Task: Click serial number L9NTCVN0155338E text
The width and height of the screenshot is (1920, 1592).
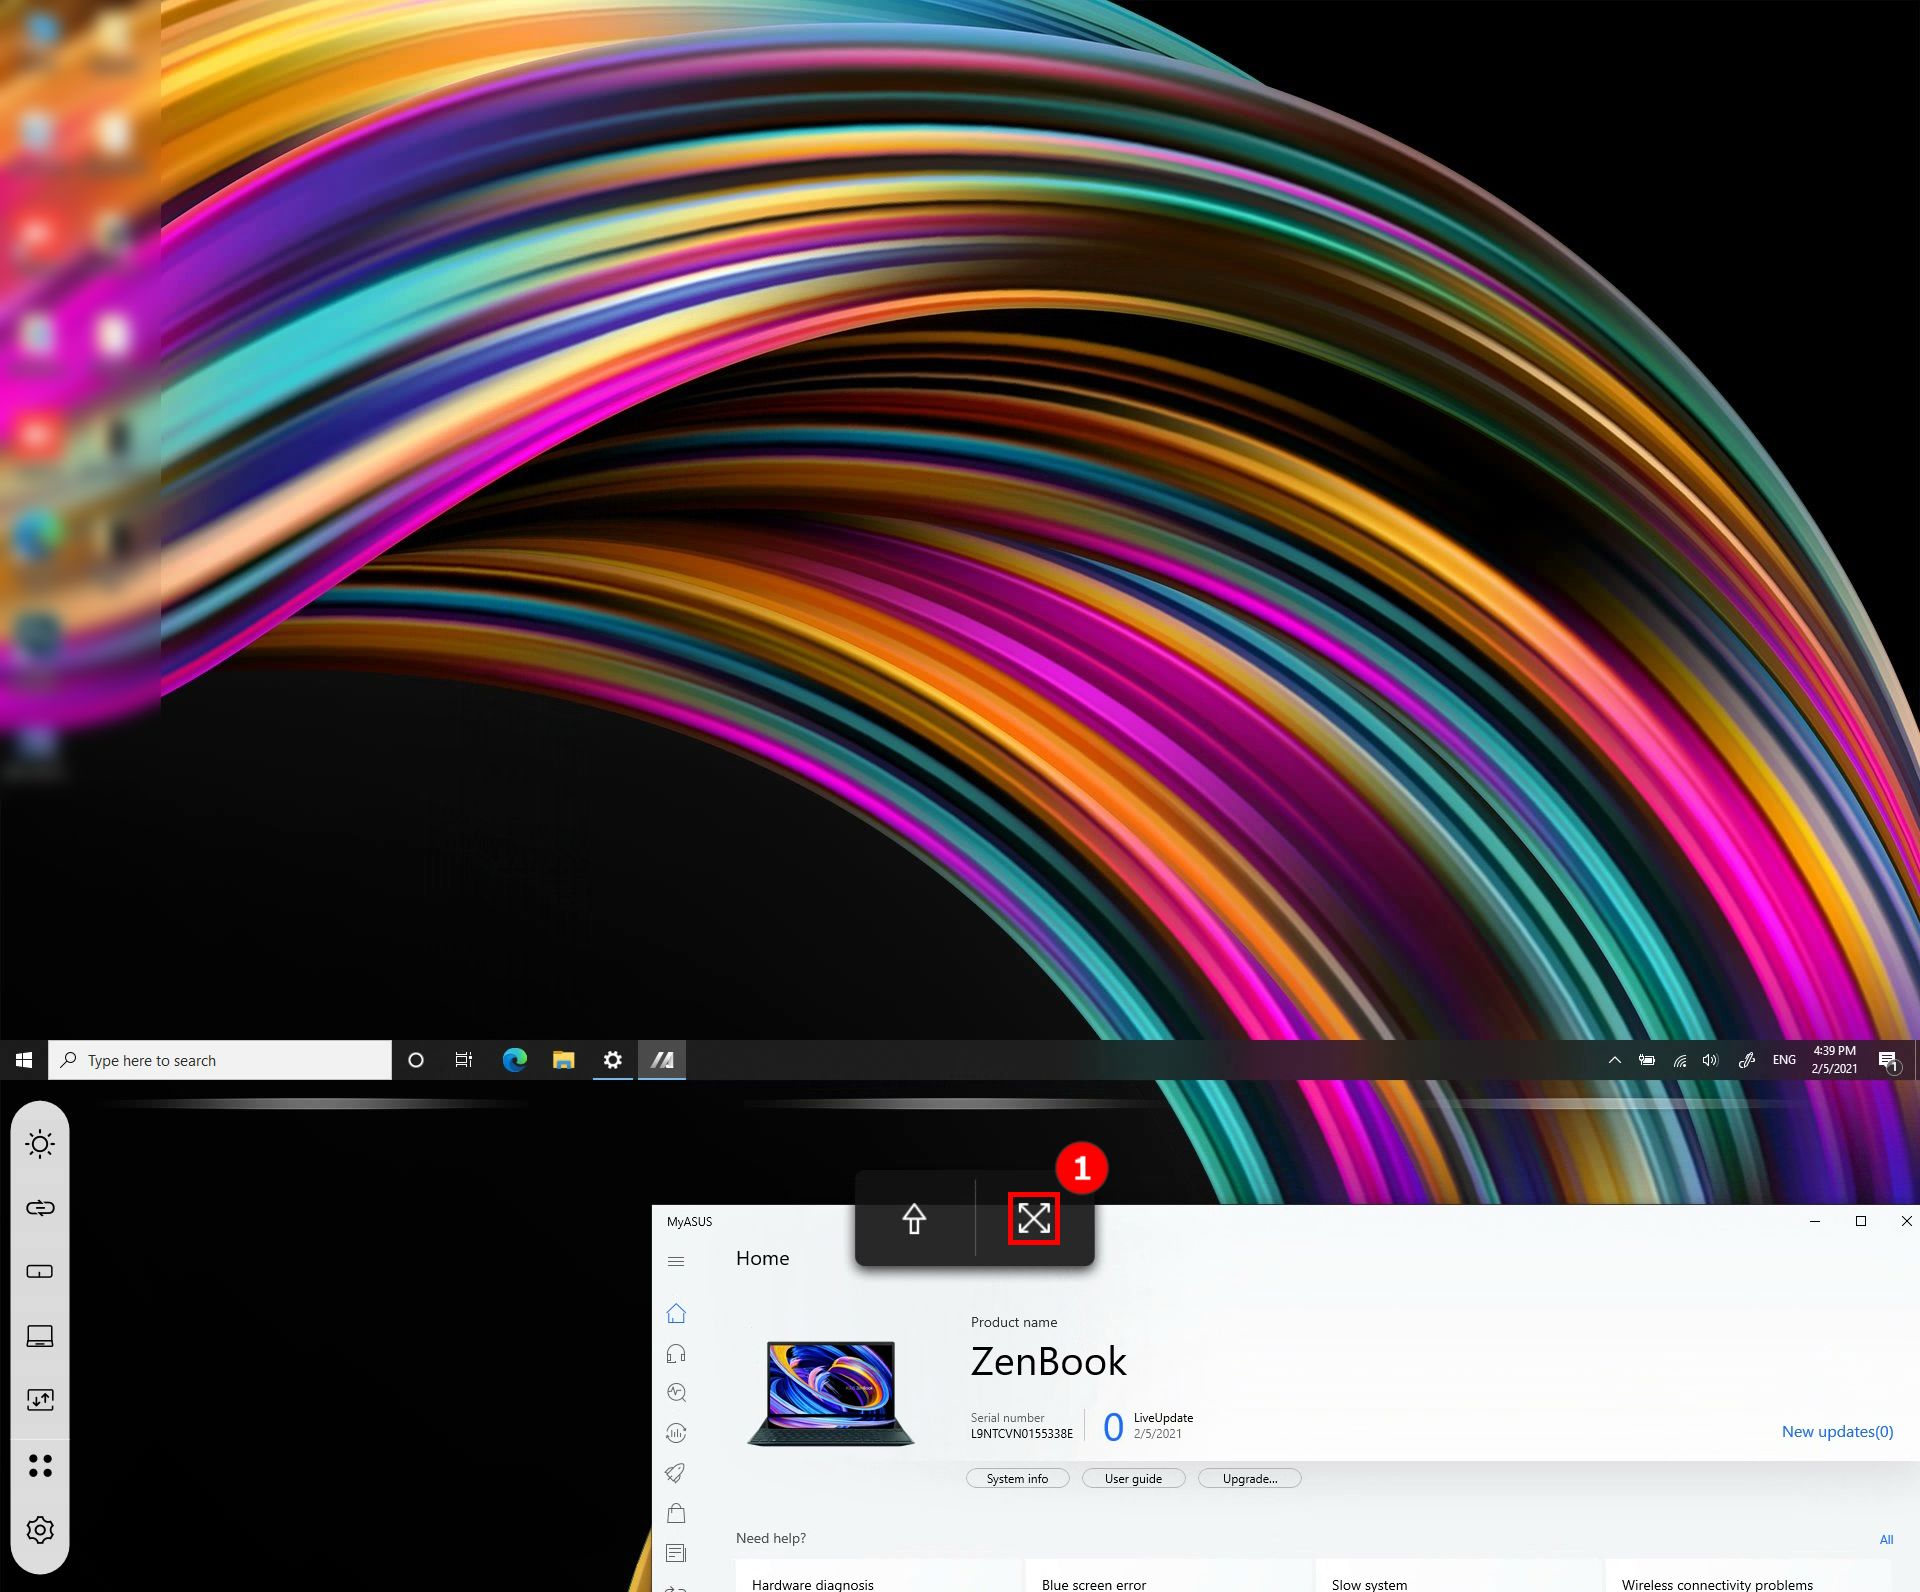Action: 1021,1433
